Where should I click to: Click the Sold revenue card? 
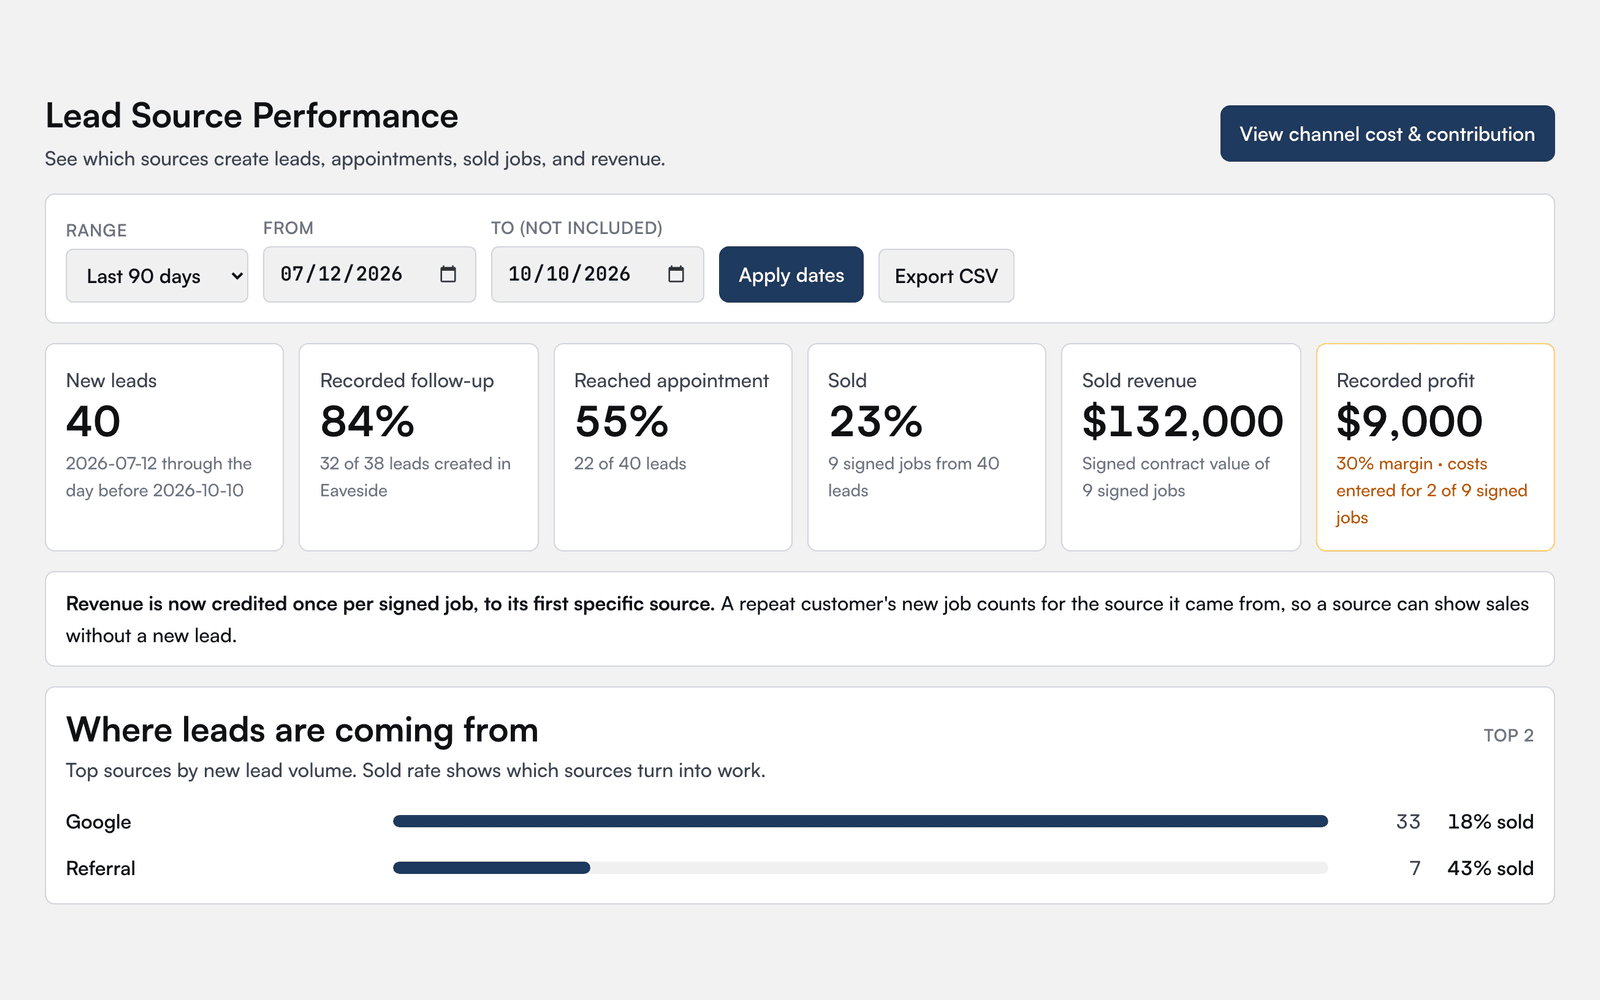(1180, 447)
